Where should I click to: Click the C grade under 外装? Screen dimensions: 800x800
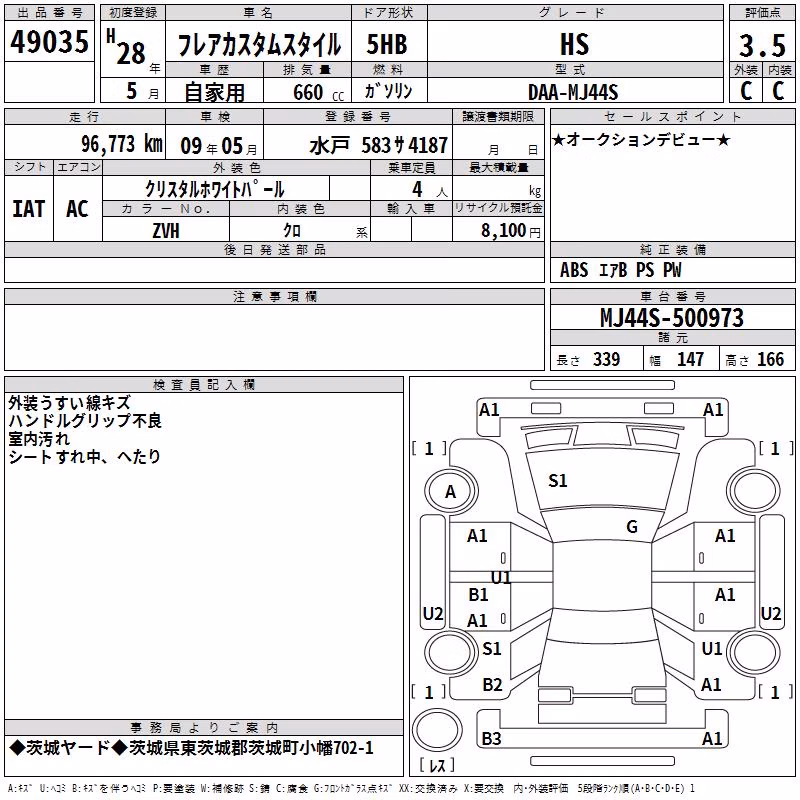tap(746, 91)
